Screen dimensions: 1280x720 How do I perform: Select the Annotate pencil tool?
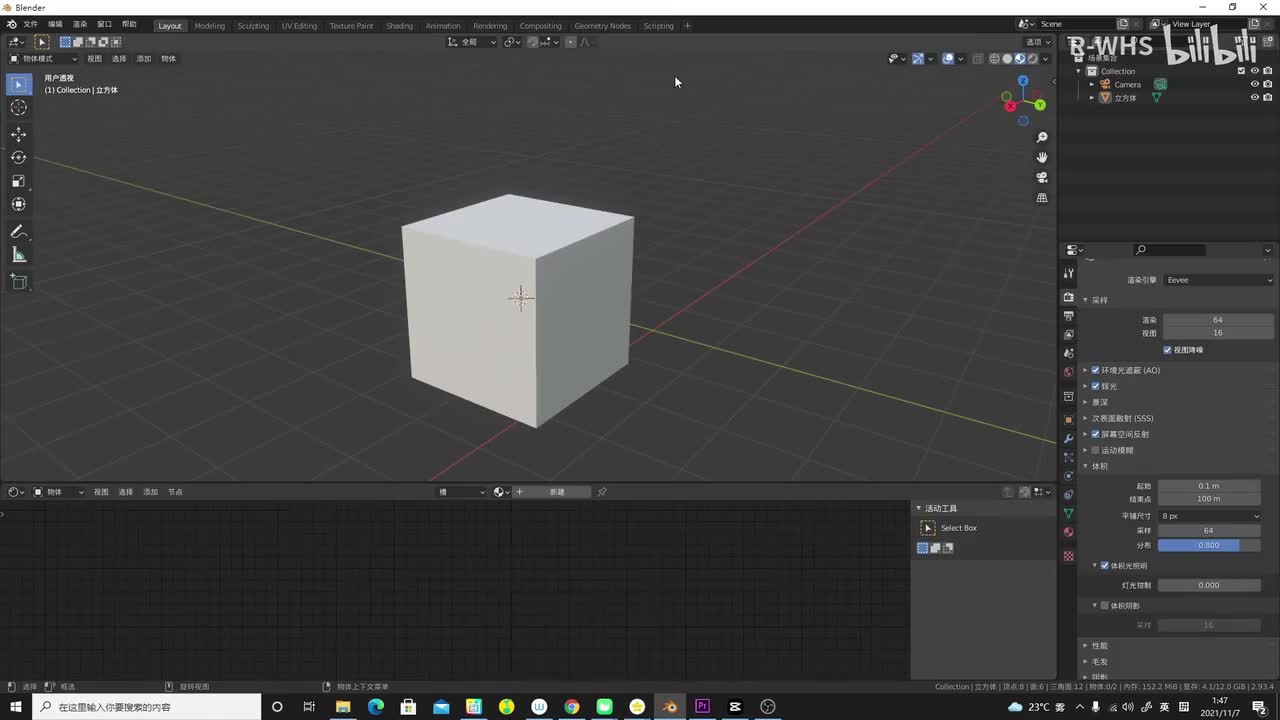pos(19,232)
